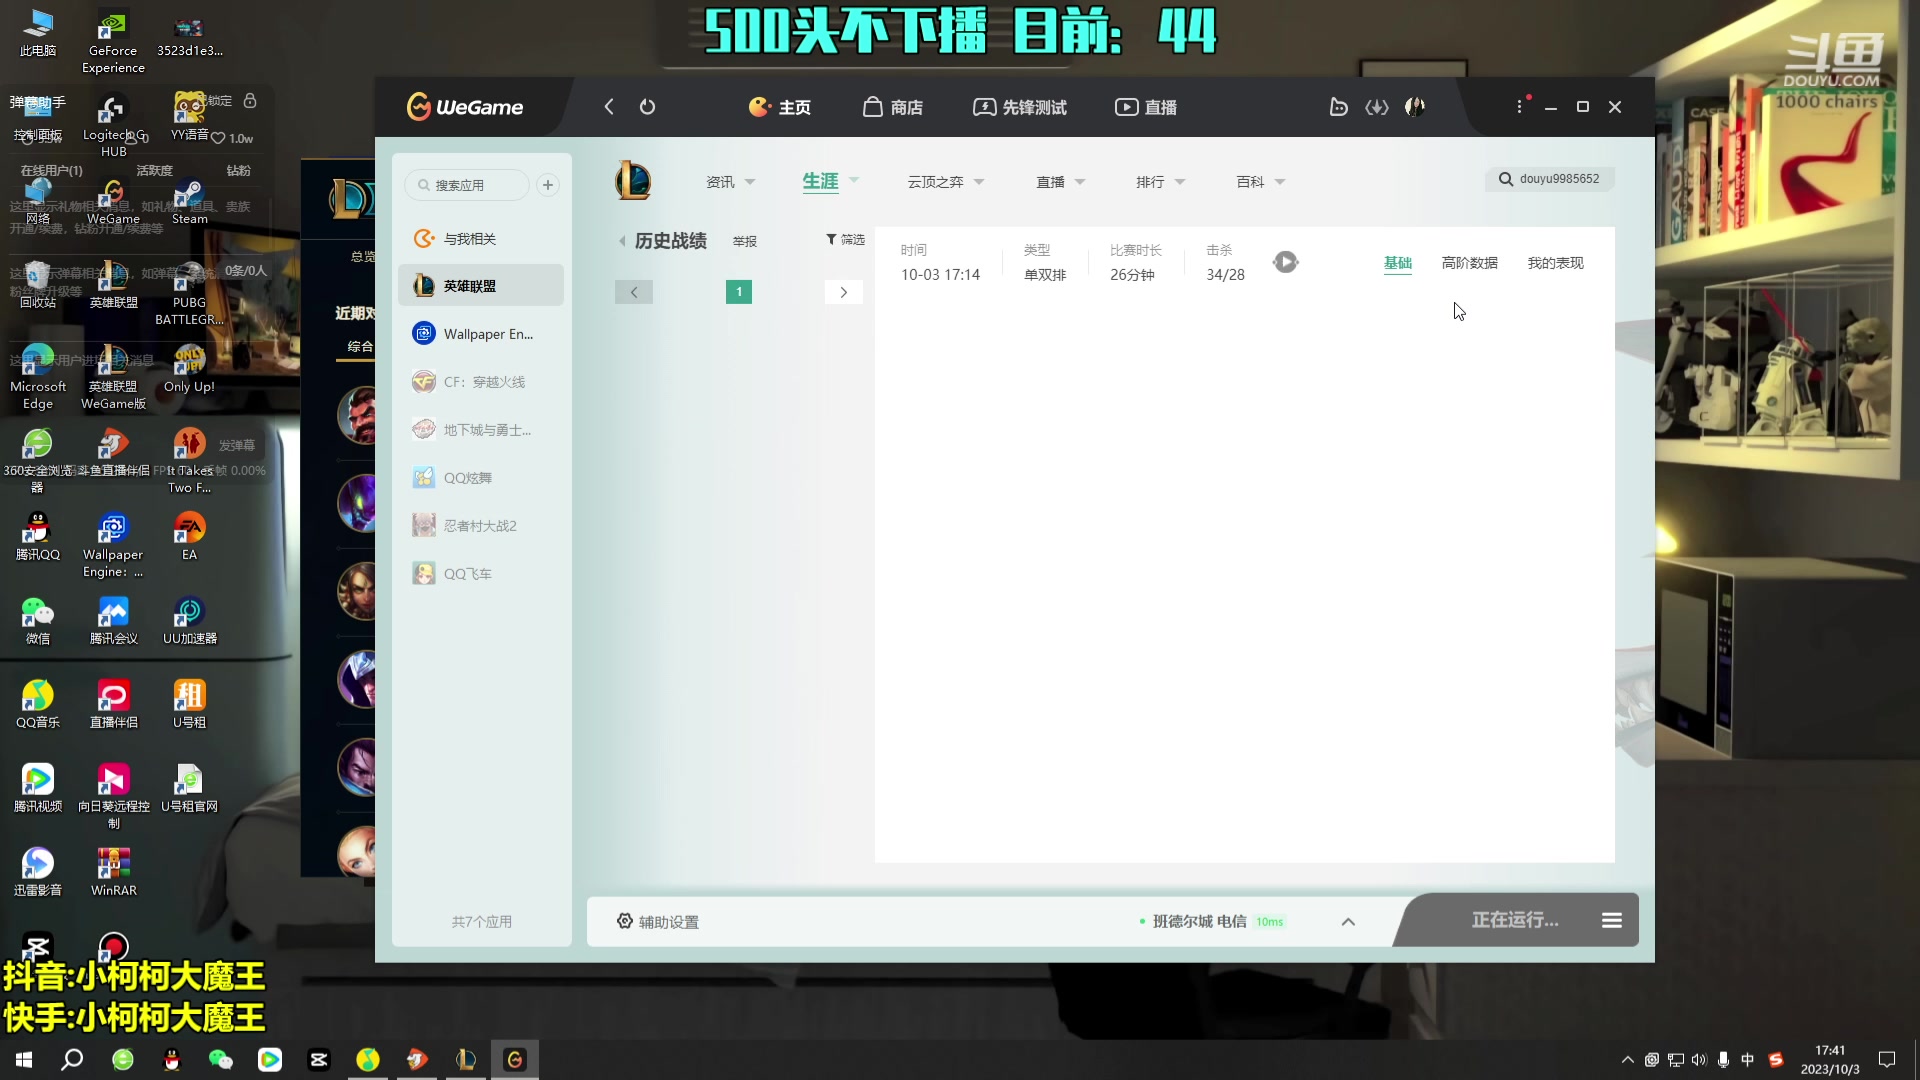1920x1080 pixels.
Task: Switch to the 高阶数据 tab
Action: (x=1470, y=263)
